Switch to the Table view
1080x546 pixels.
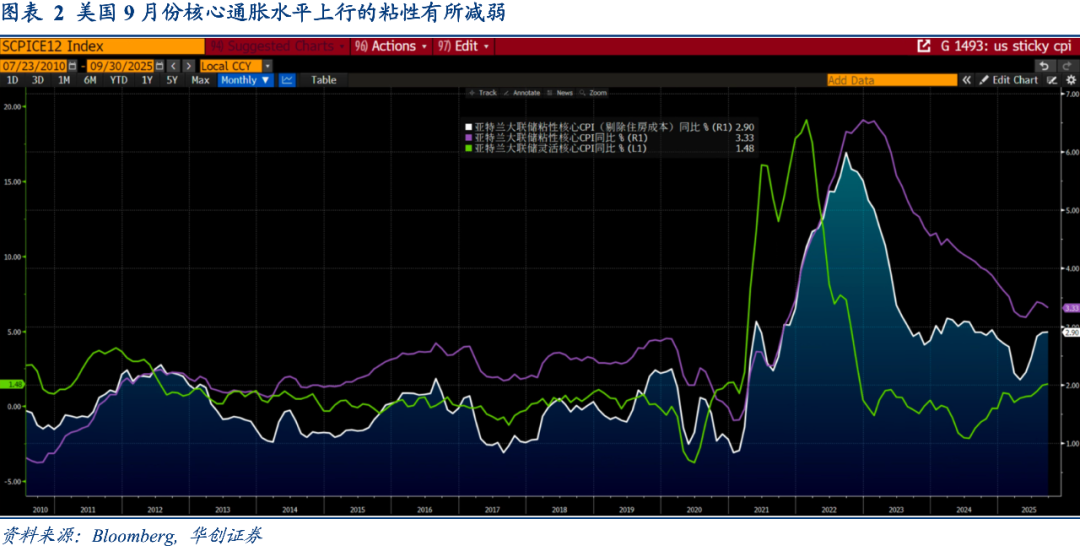coord(324,80)
